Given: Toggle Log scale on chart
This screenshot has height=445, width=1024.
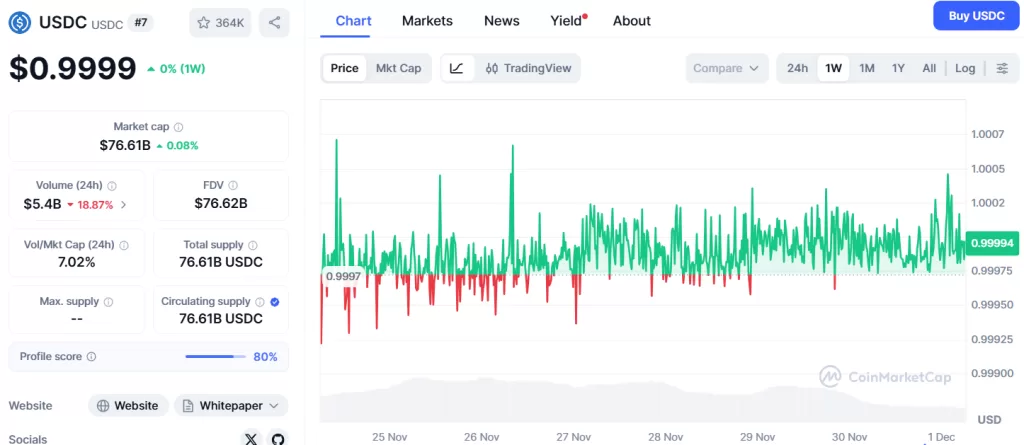Looking at the screenshot, I should pyautogui.click(x=964, y=68).
